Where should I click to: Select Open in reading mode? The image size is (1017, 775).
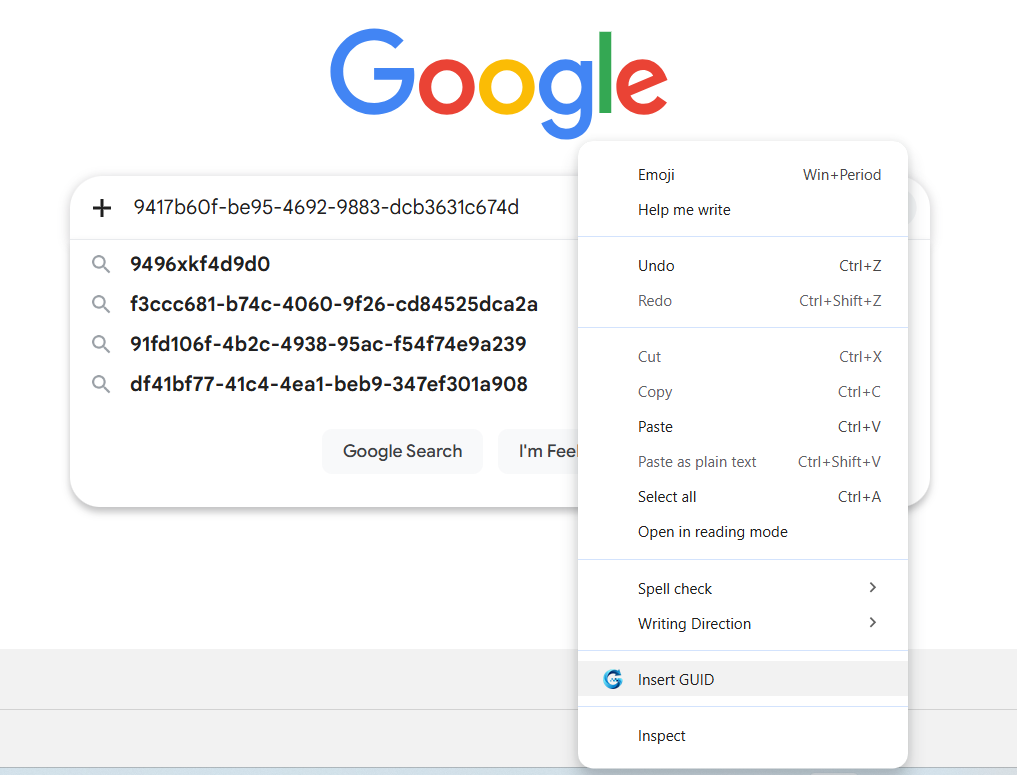712,532
